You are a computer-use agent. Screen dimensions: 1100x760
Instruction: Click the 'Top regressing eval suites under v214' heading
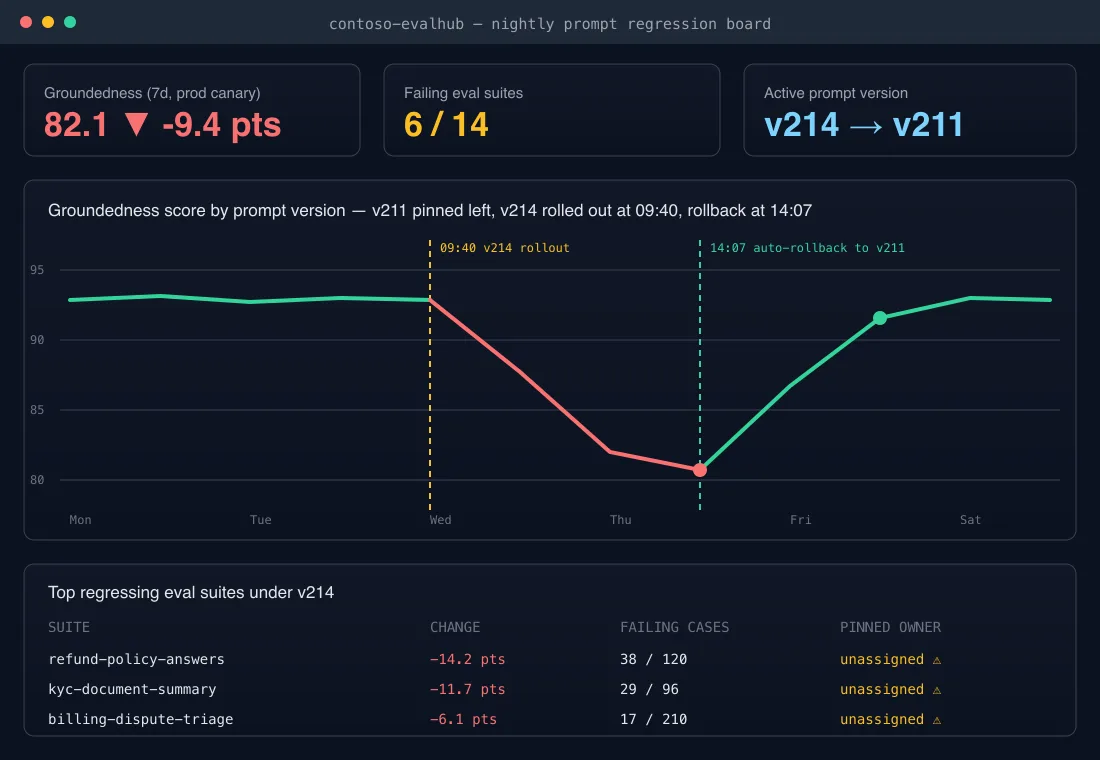click(x=191, y=592)
